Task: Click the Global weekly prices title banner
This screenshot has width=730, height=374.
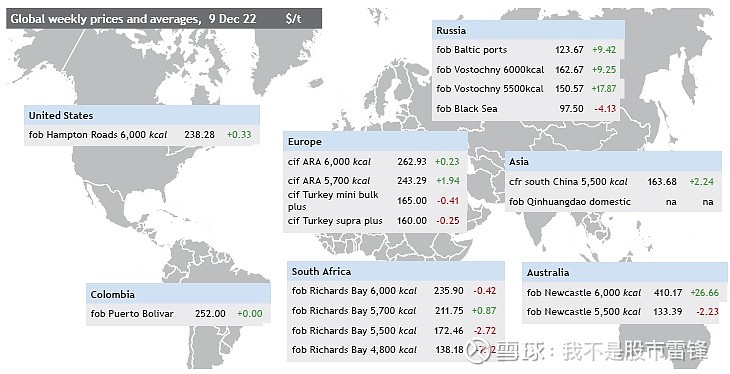Action: (164, 19)
